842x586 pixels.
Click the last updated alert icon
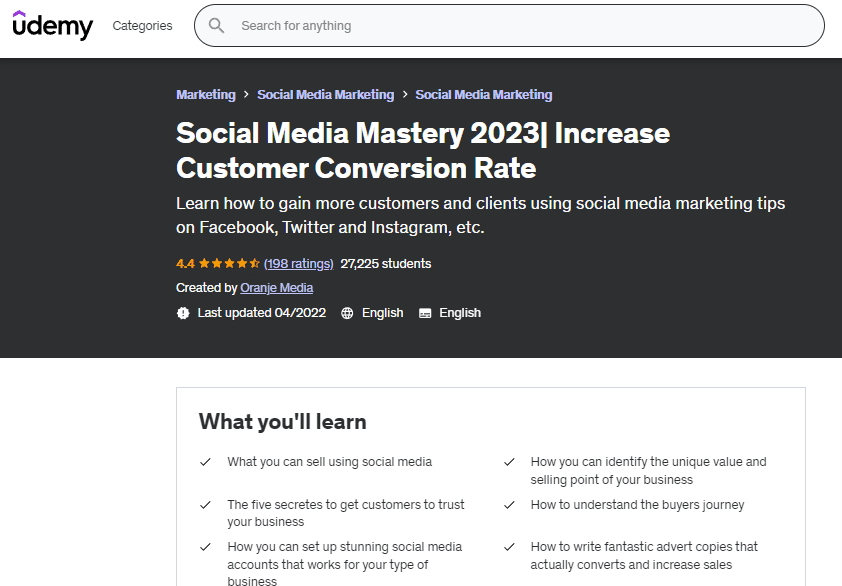(183, 313)
